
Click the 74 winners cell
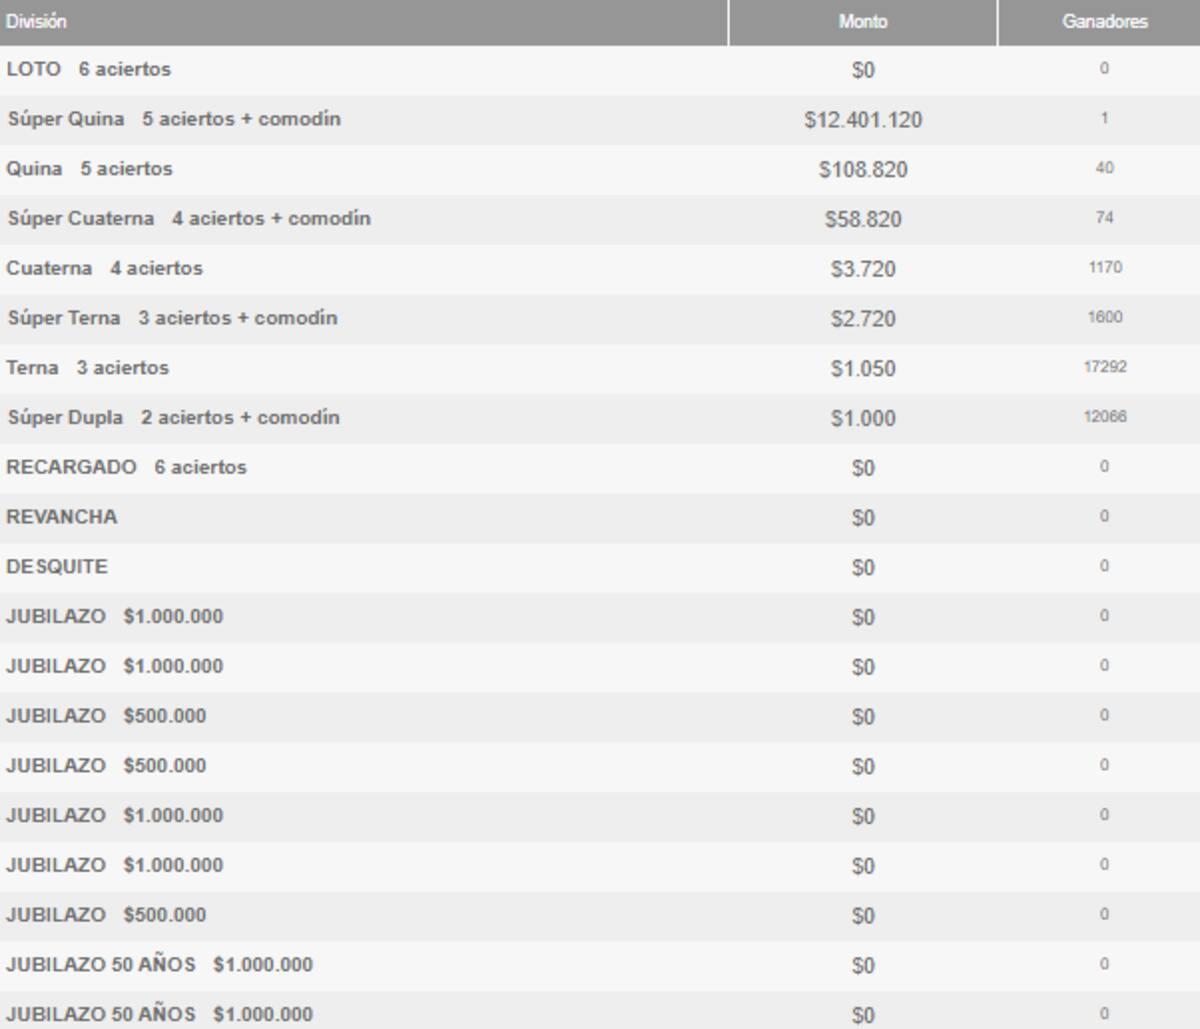(x=1104, y=217)
